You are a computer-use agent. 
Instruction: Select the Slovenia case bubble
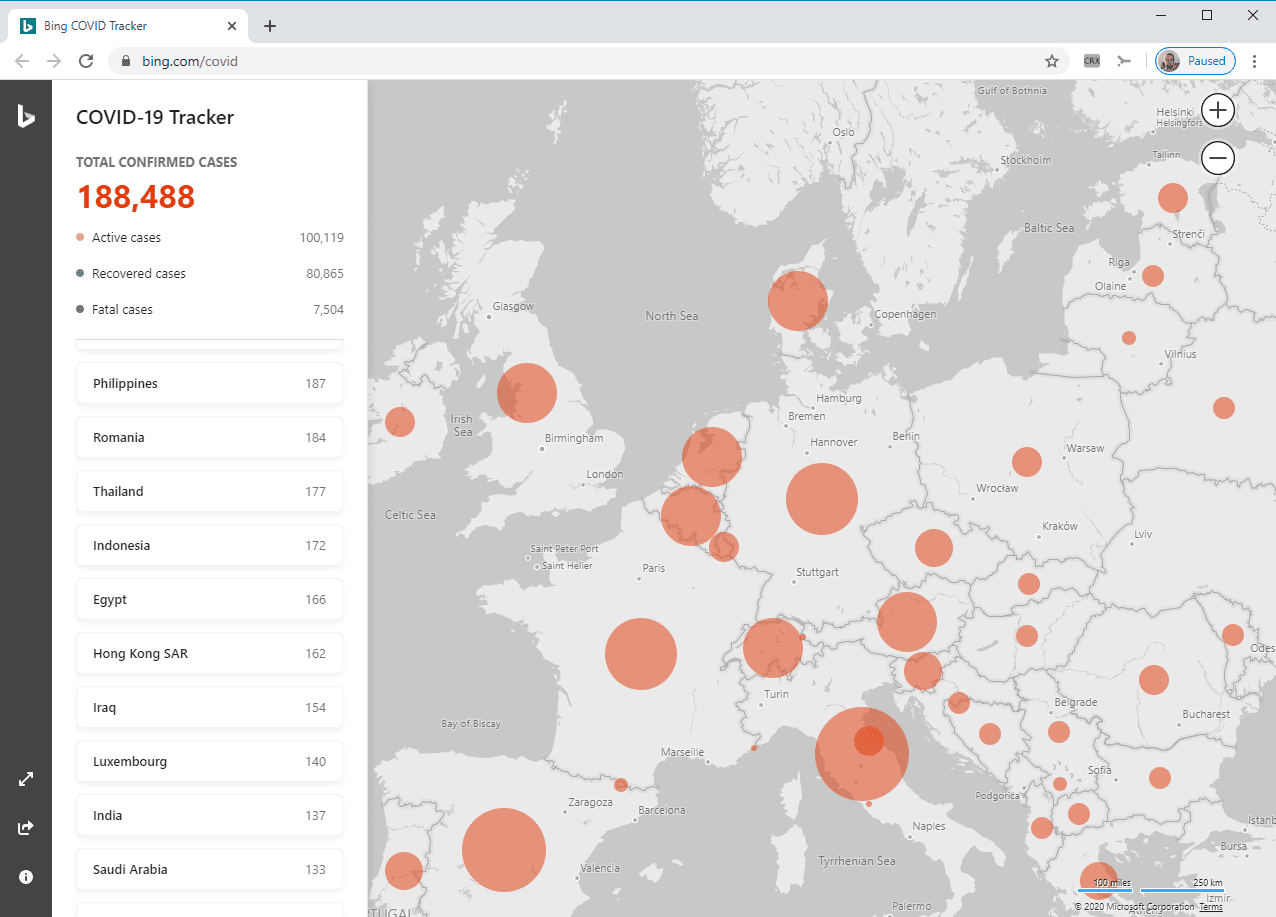tap(923, 672)
